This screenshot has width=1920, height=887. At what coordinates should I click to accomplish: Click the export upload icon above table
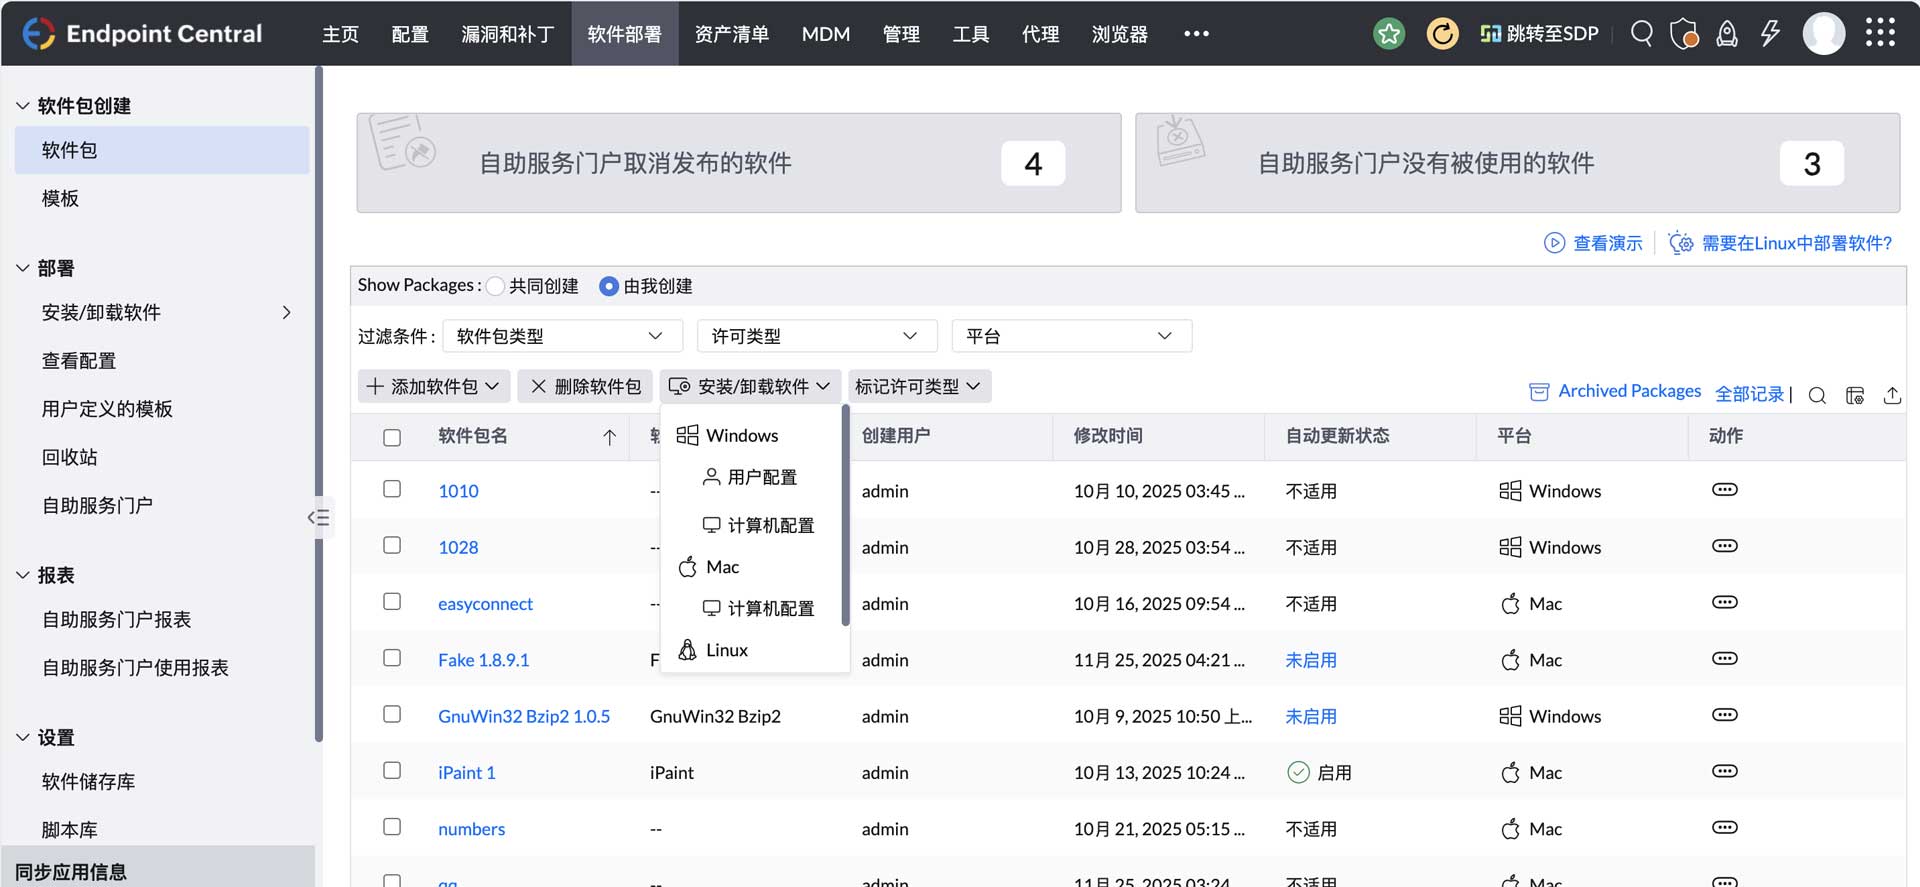(x=1892, y=395)
